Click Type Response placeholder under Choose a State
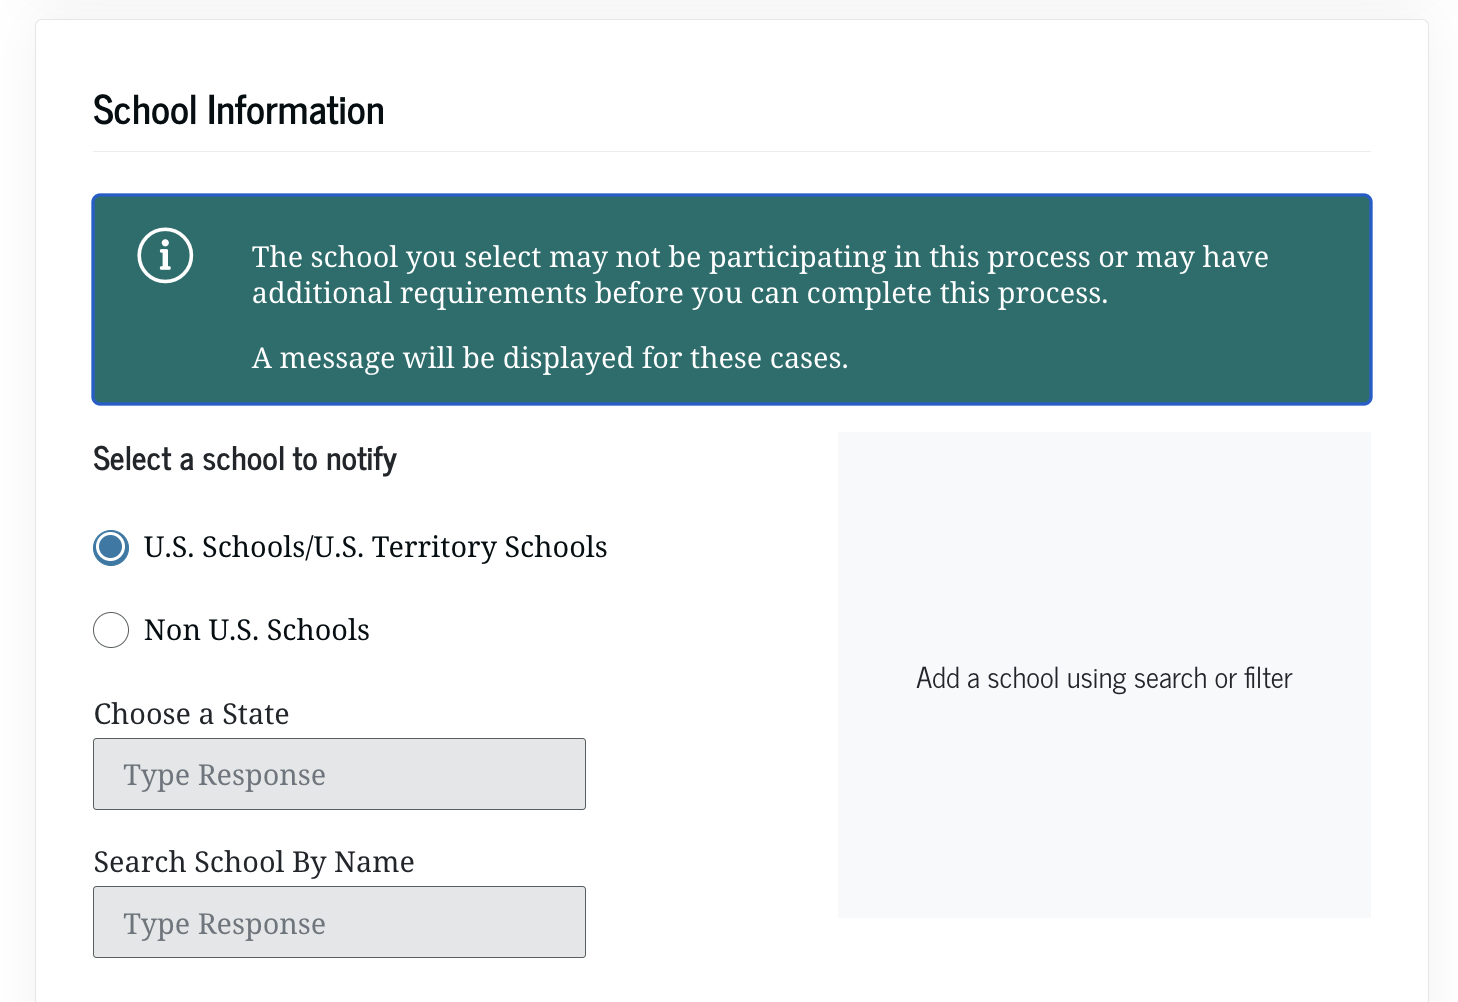 point(225,775)
